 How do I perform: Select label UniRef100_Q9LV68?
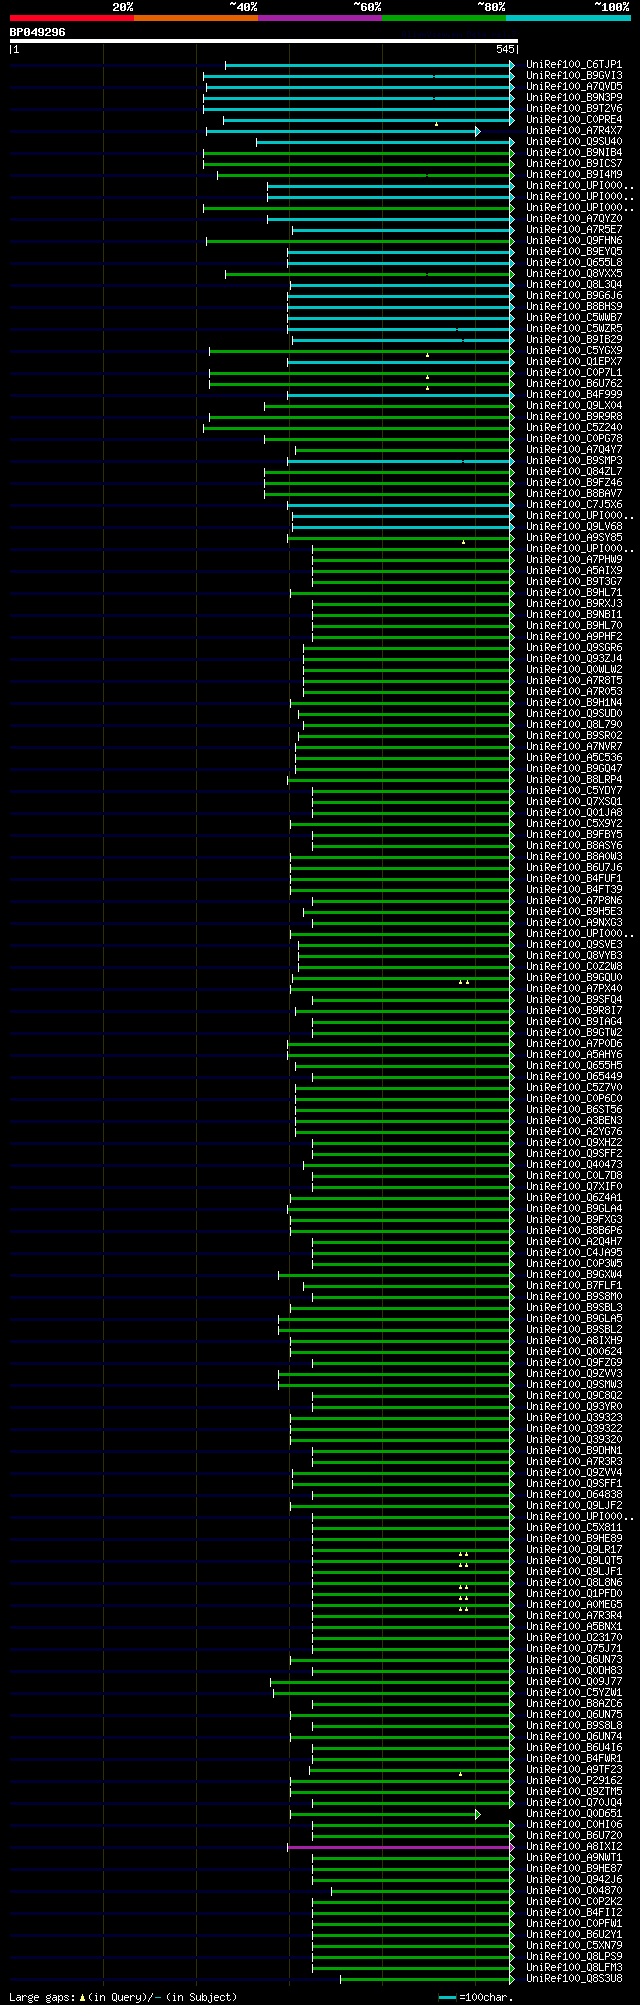pyautogui.click(x=574, y=527)
